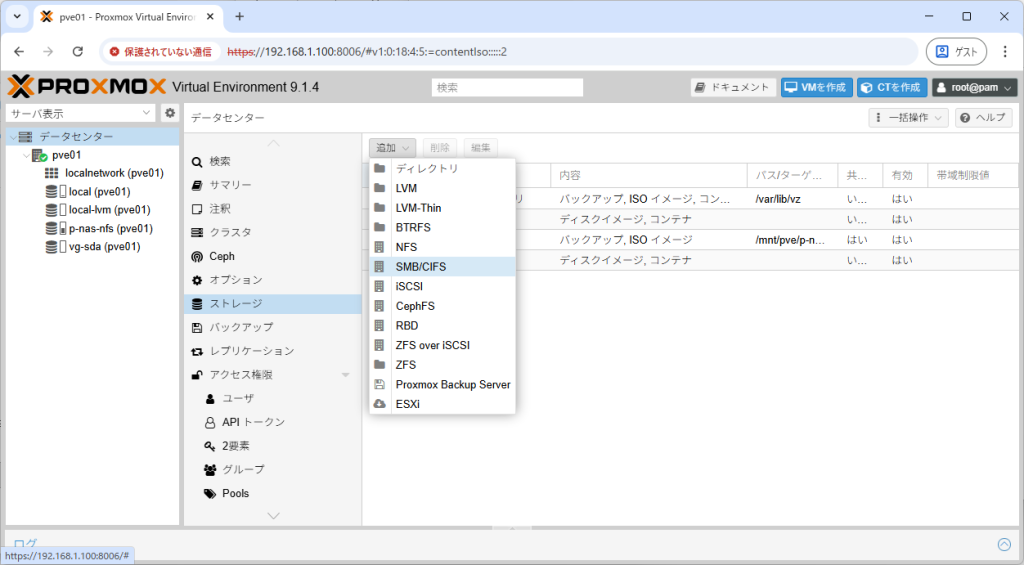Click the Backup floppy disk icon
Image resolution: width=1024 pixels, height=565 pixels.
click(x=197, y=327)
